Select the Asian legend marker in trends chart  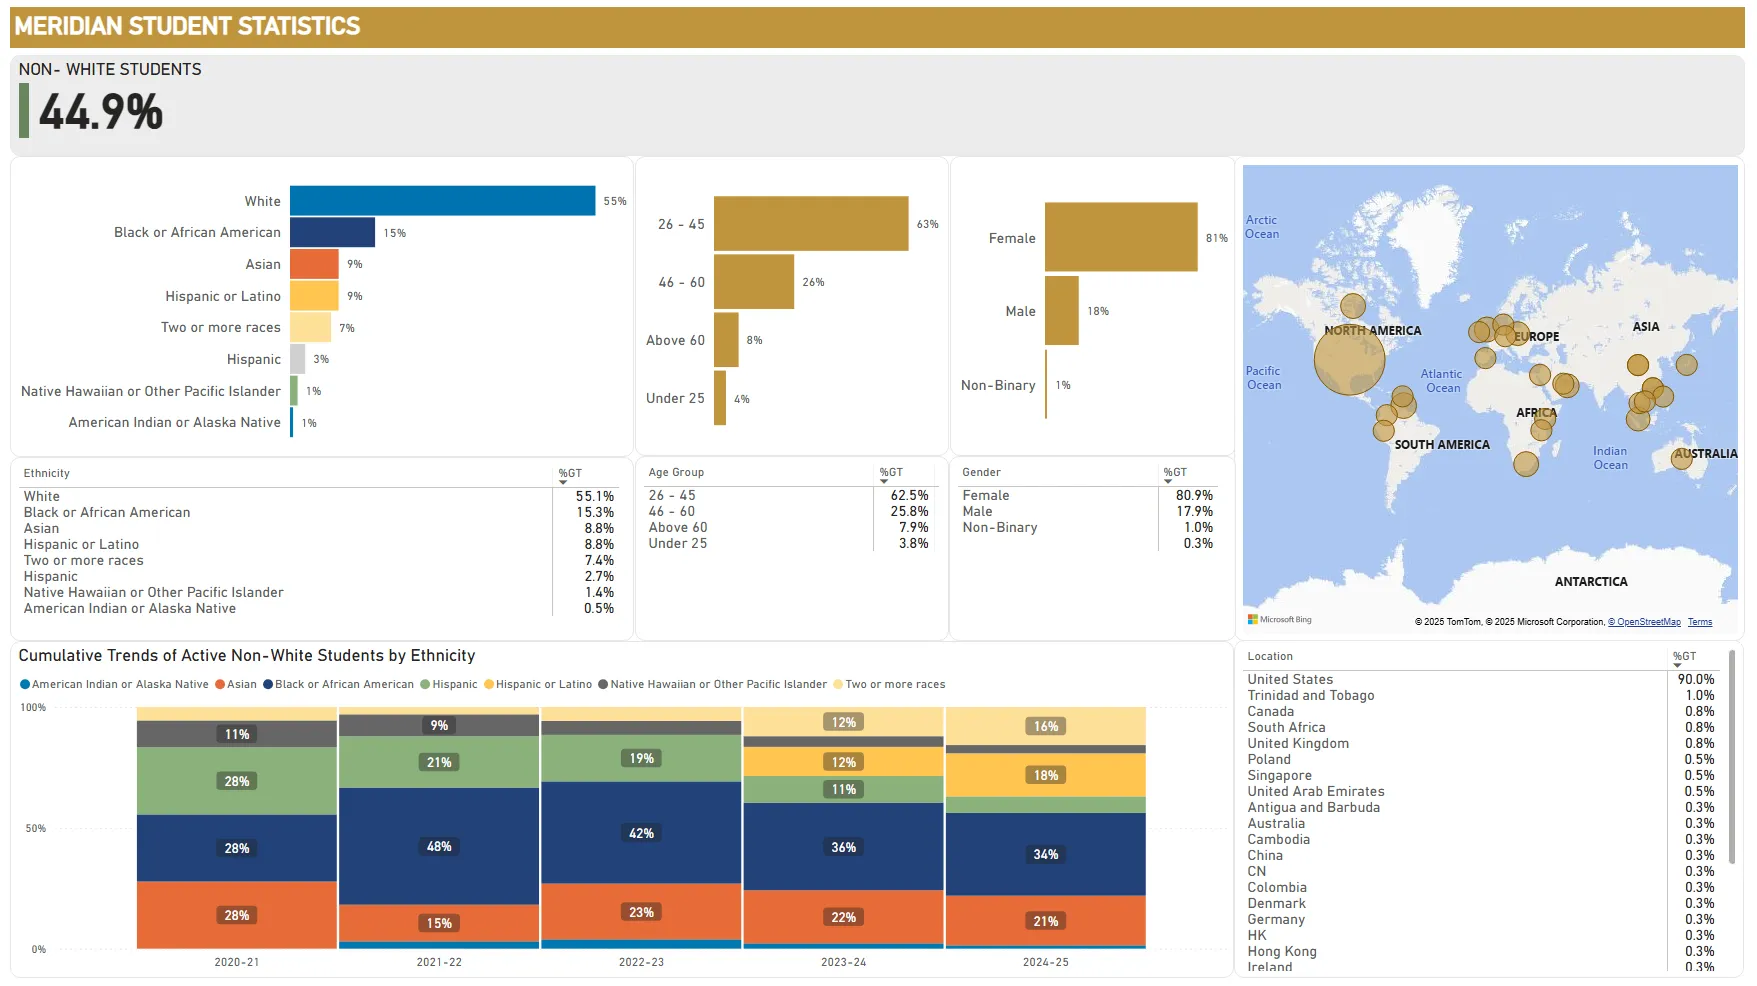pyautogui.click(x=220, y=685)
